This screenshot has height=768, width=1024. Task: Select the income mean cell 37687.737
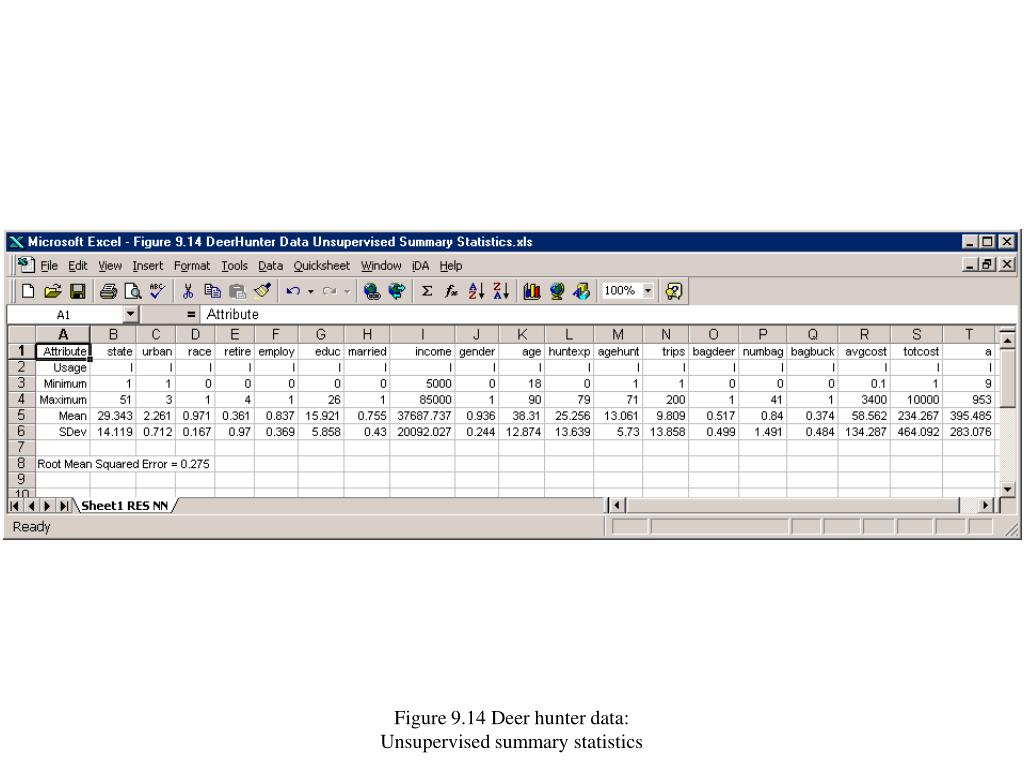point(423,415)
